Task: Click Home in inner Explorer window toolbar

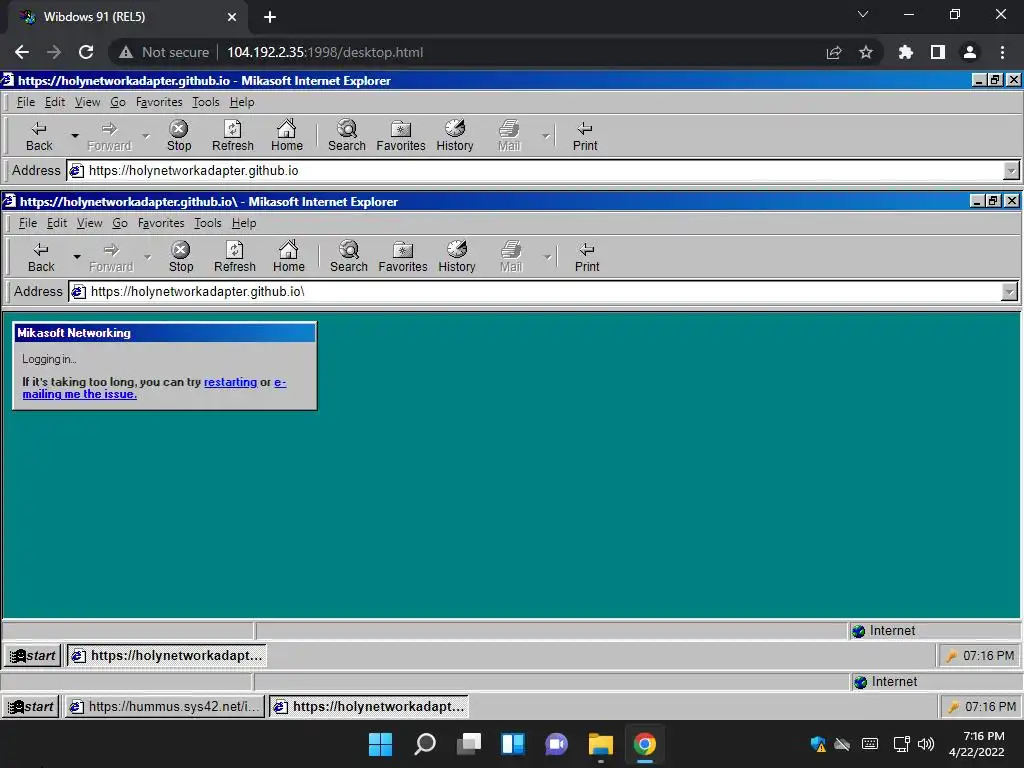Action: tap(289, 257)
